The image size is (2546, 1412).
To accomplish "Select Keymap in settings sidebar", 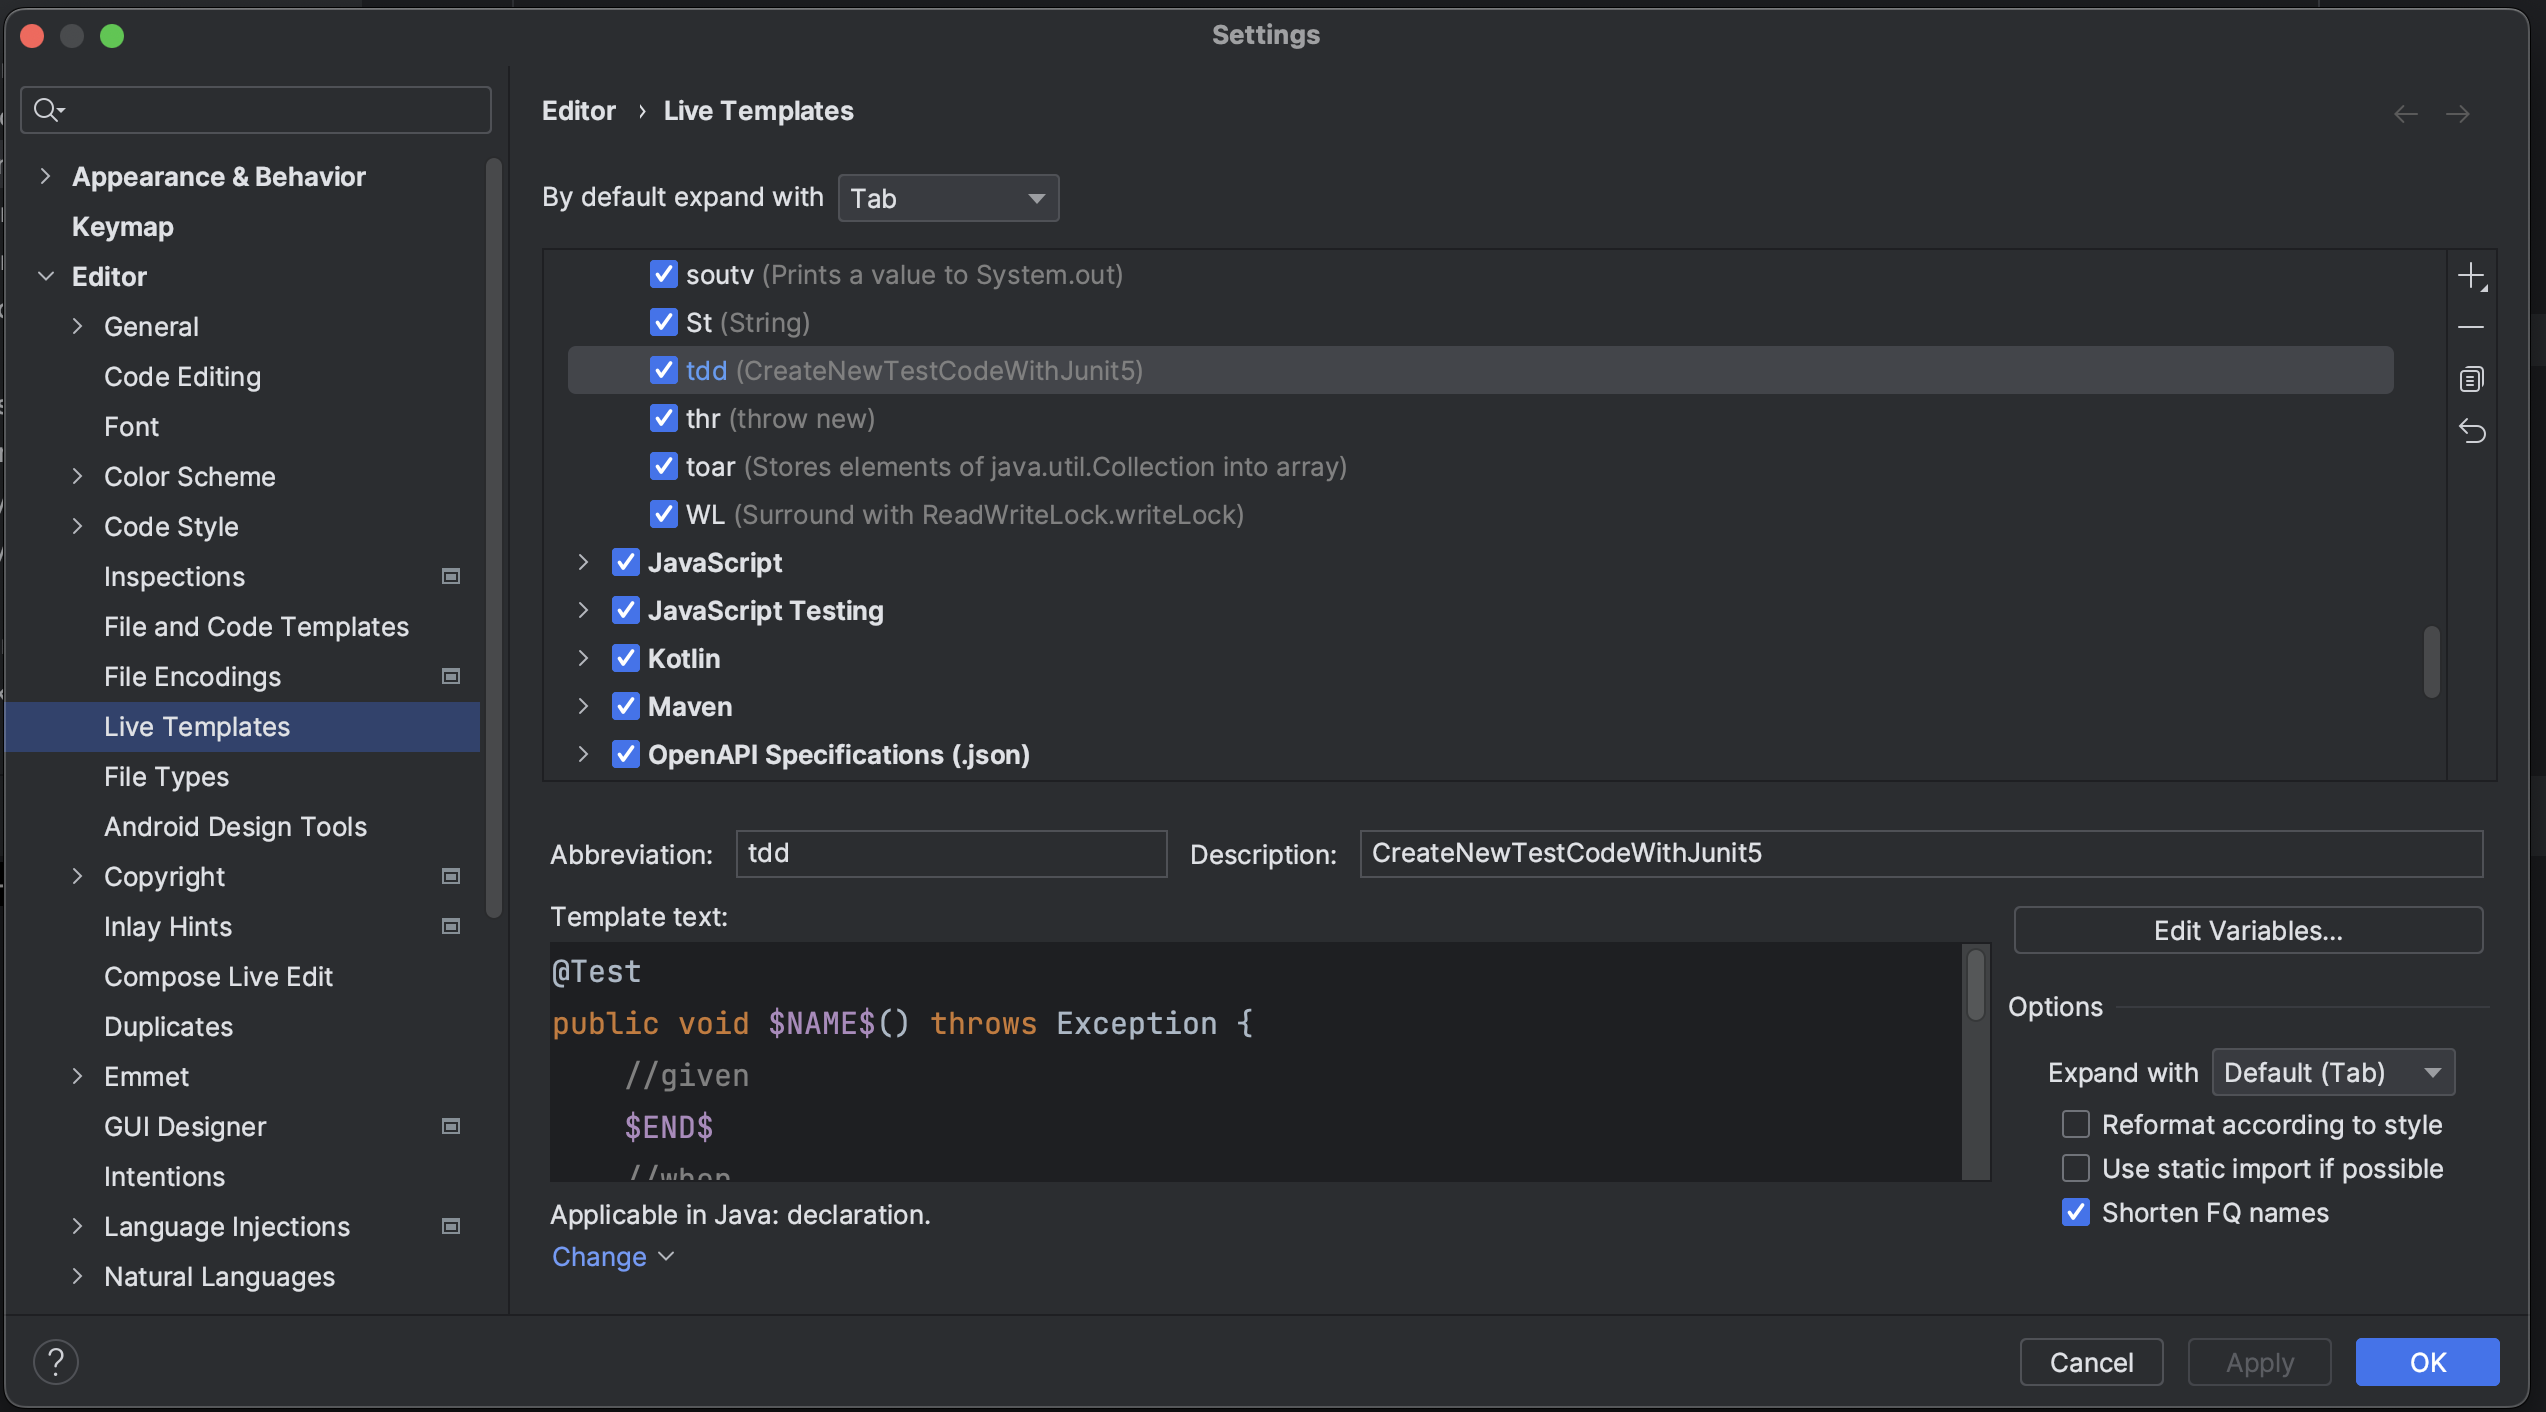I will 122,226.
